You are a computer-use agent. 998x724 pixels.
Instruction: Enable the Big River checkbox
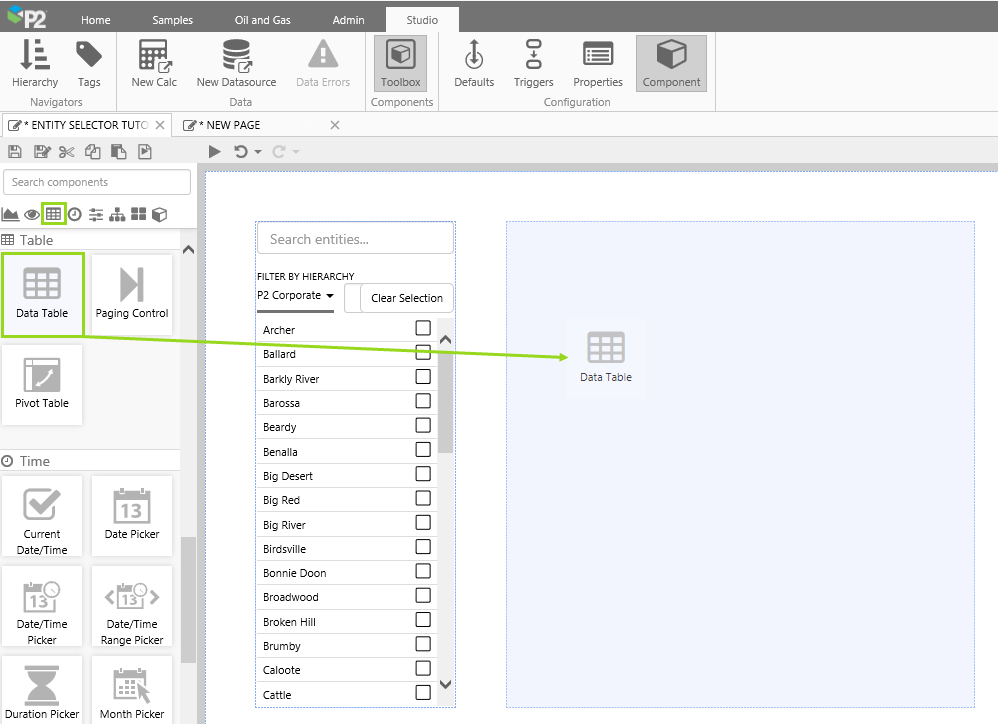pos(423,523)
